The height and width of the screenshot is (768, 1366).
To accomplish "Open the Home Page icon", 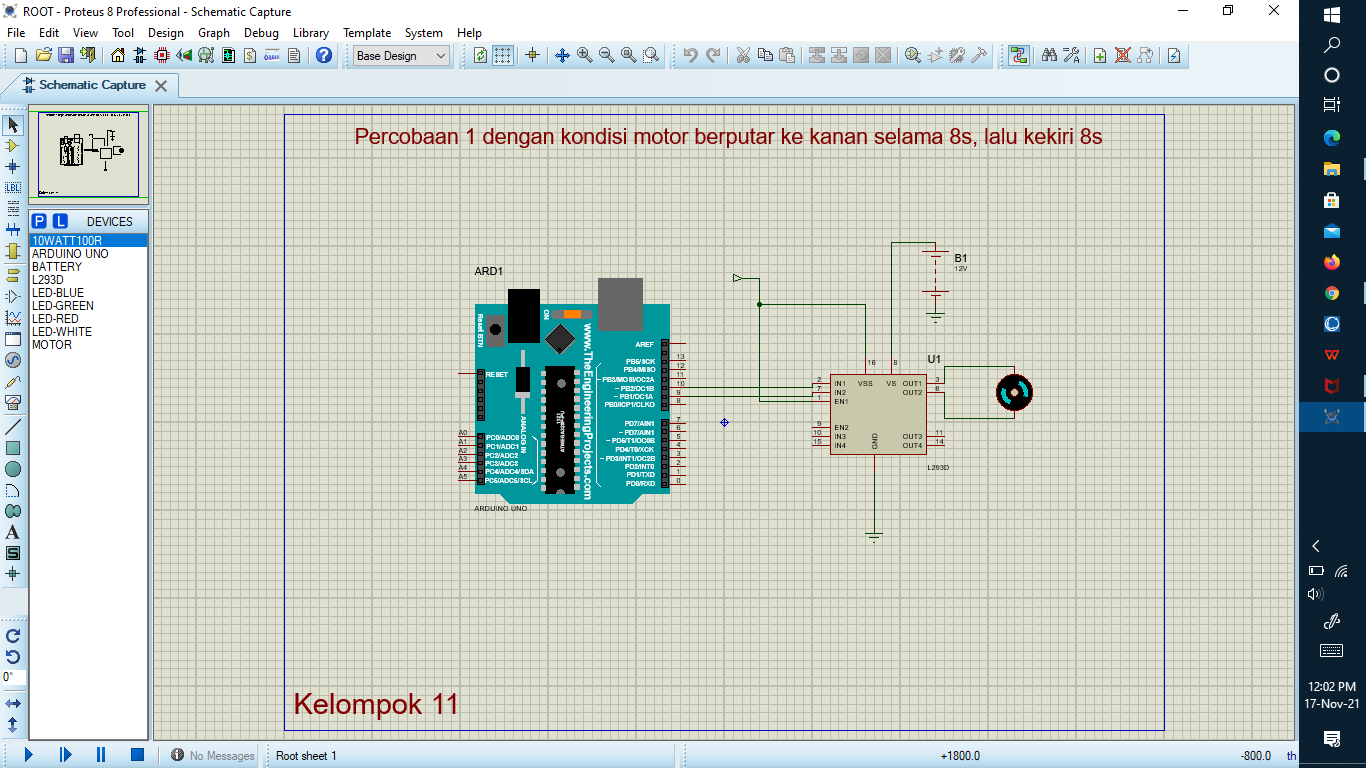I will point(119,56).
